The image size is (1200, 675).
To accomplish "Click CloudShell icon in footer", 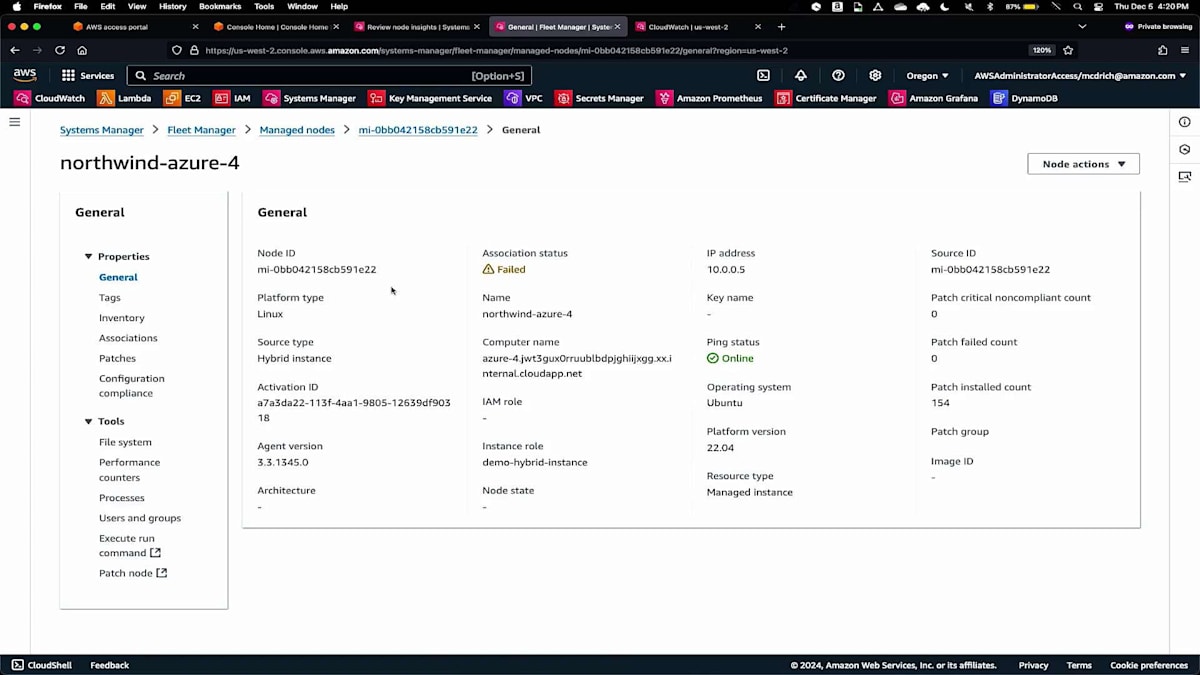I will 18,665.
